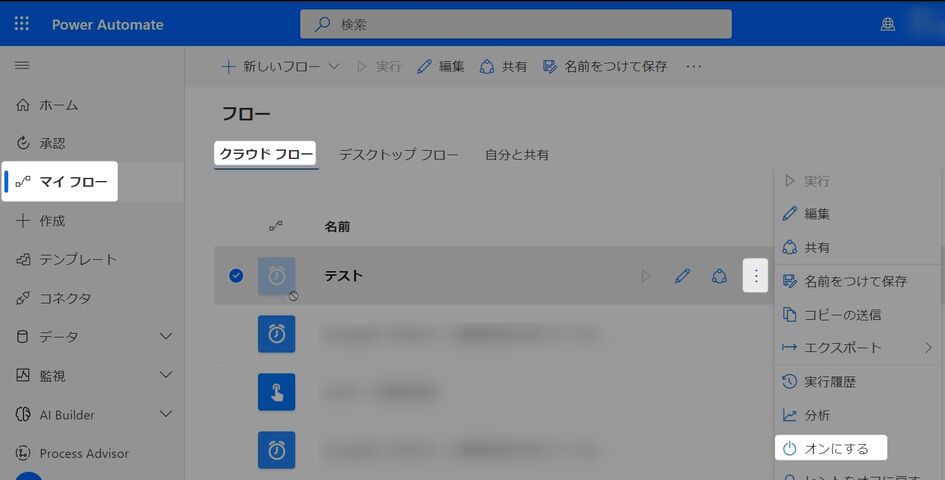The height and width of the screenshot is (480, 945).
Task: Click the vertical ellipsis in テスト row
Action: [x=756, y=276]
